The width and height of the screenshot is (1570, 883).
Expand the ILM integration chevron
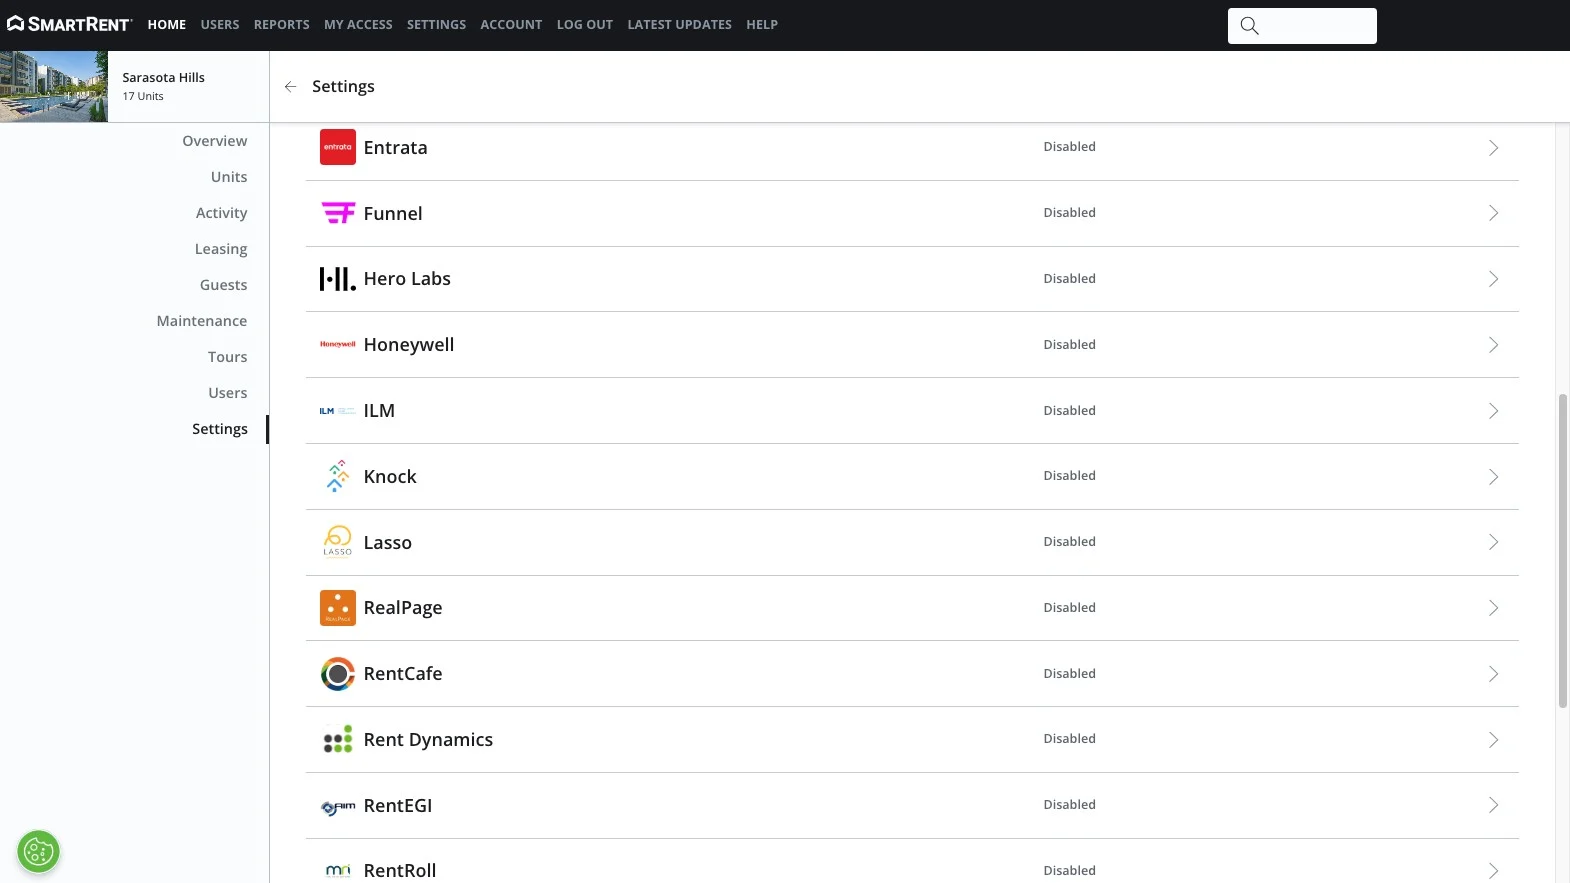tap(1493, 411)
